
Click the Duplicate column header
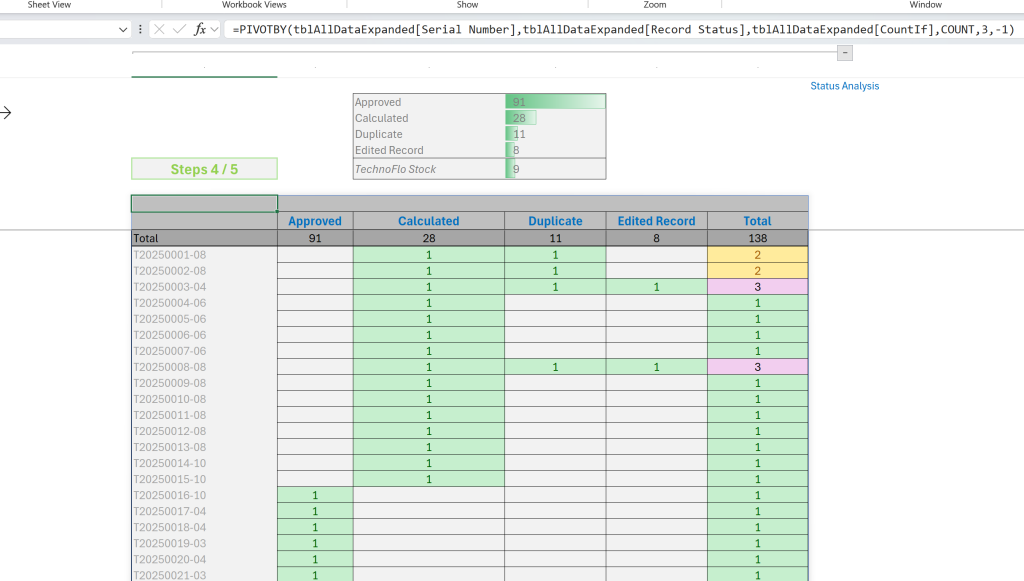click(555, 221)
